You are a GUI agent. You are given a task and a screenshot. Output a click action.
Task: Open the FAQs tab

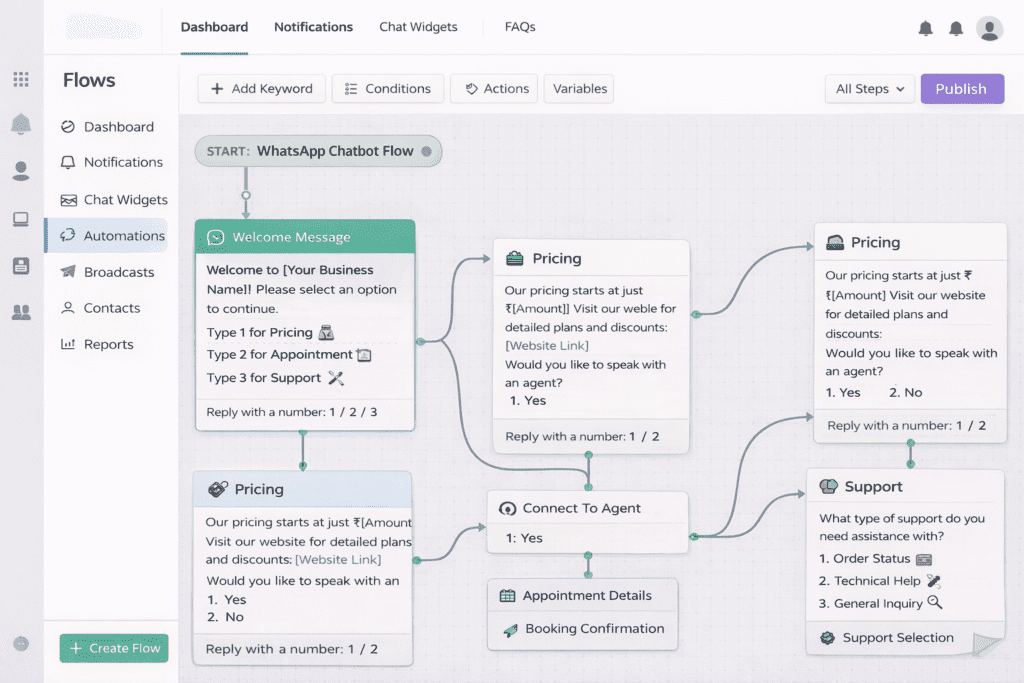520,27
